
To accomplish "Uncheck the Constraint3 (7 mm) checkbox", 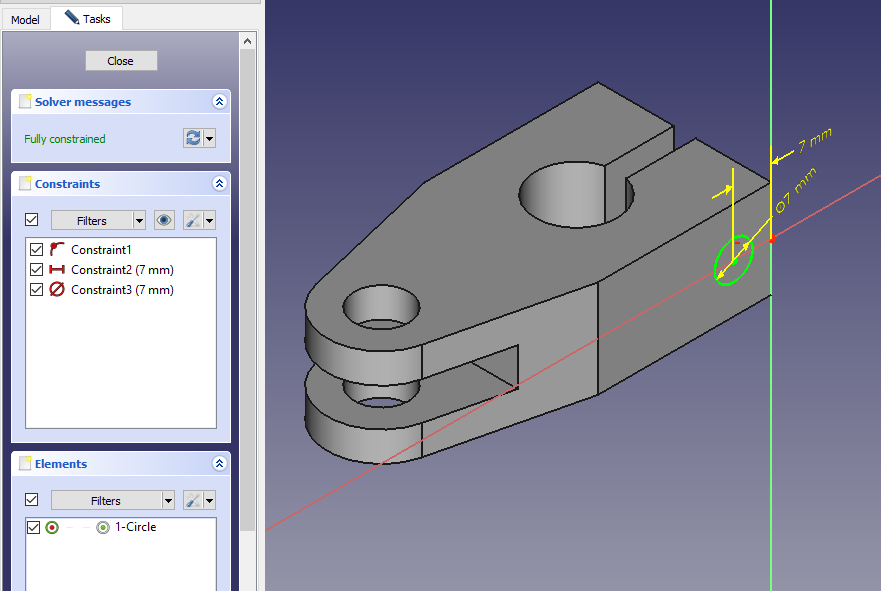I will 37,290.
